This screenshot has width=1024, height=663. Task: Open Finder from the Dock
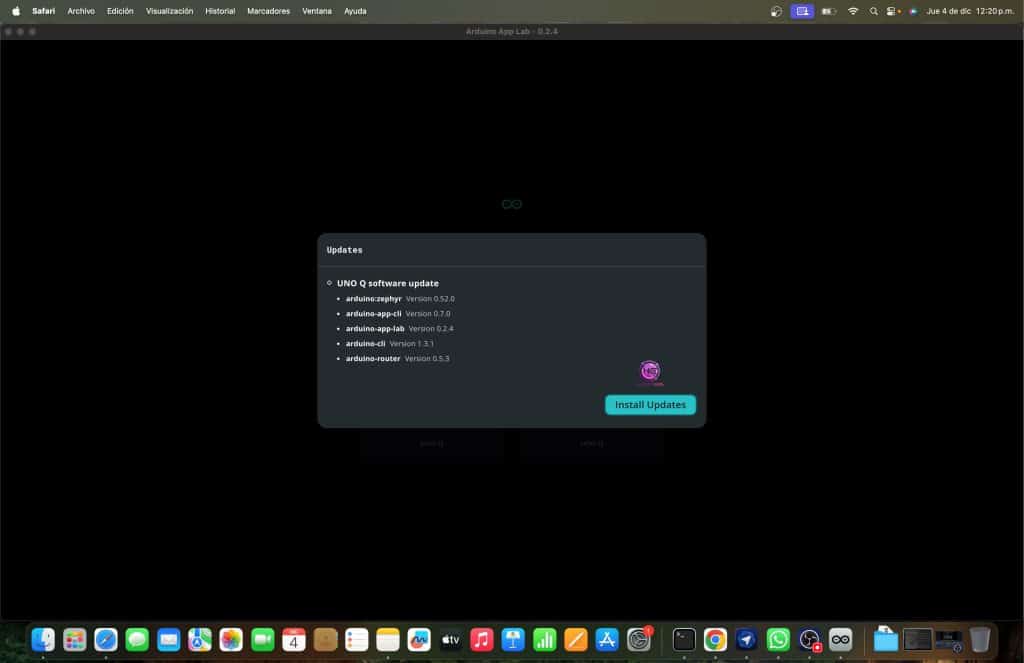click(43, 639)
